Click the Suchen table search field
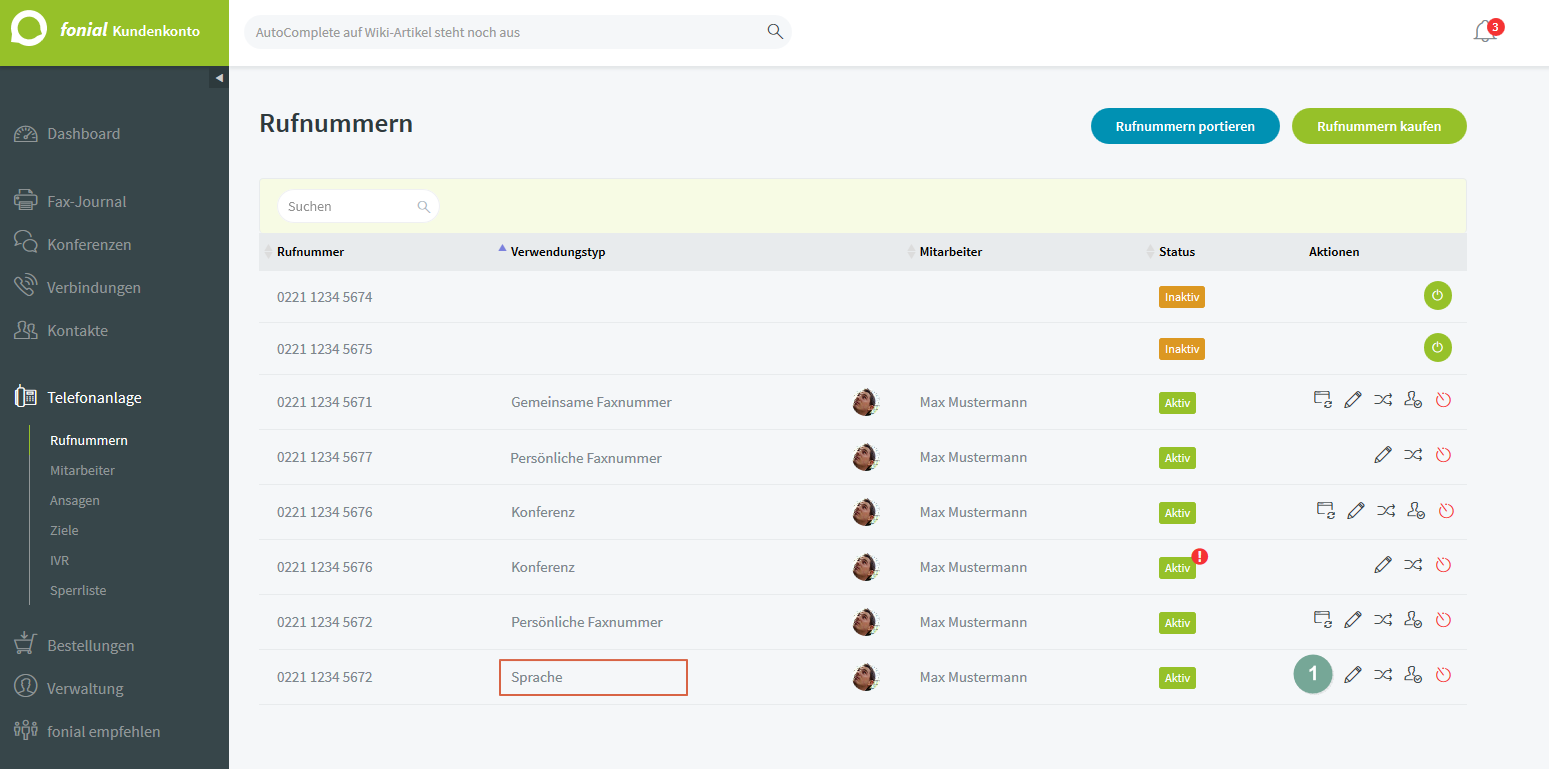 [350, 206]
